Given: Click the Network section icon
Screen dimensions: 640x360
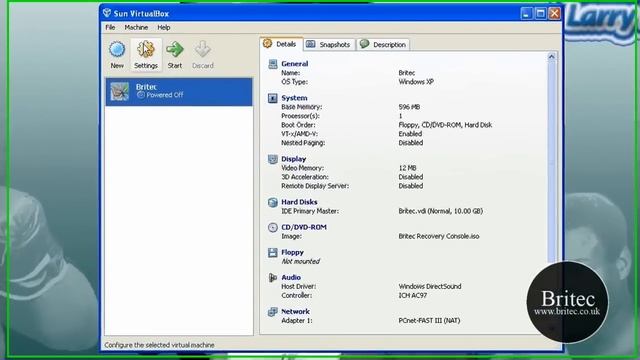Looking at the screenshot, I should tap(273, 312).
